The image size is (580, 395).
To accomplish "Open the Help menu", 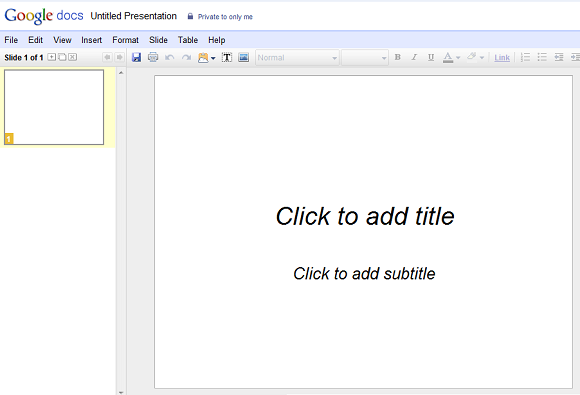I will [217, 40].
